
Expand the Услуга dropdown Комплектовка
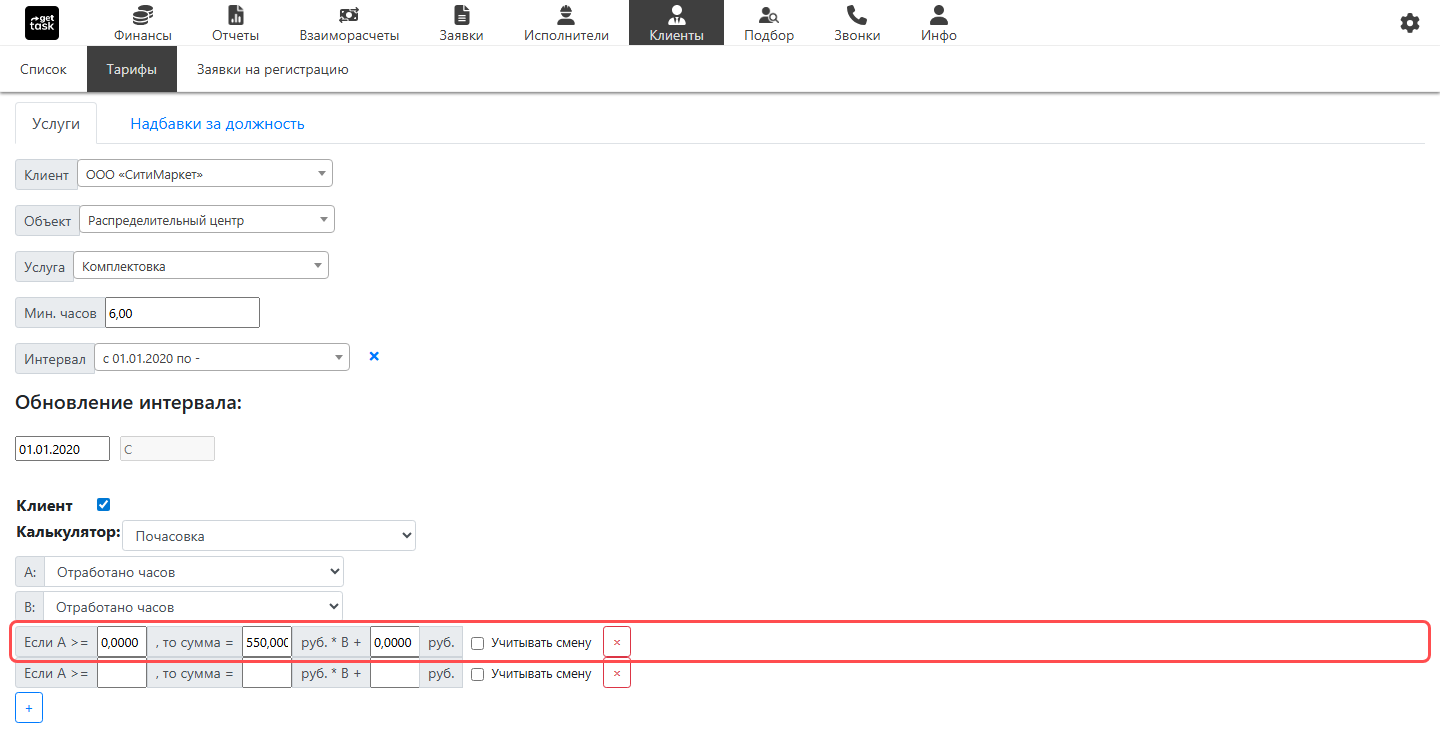(x=201, y=266)
